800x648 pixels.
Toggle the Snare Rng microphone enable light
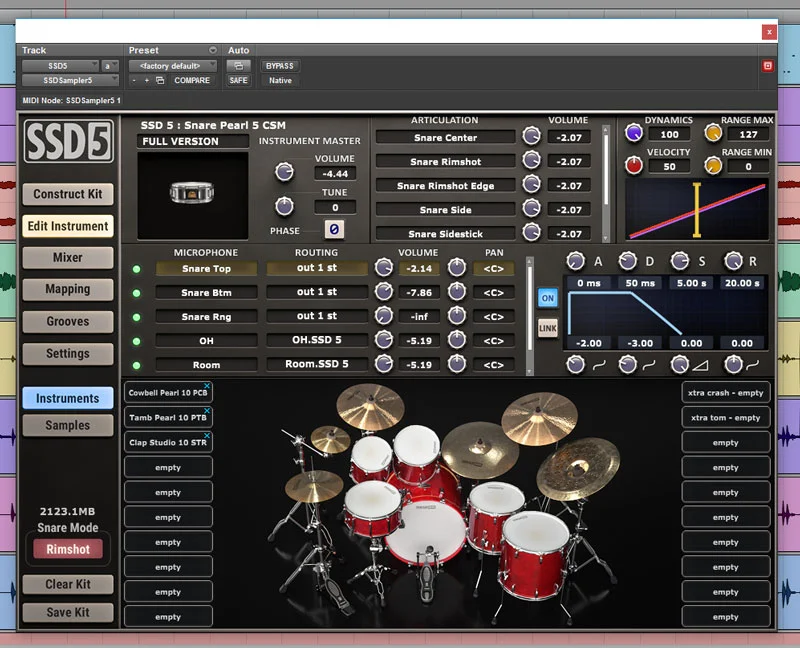137,317
